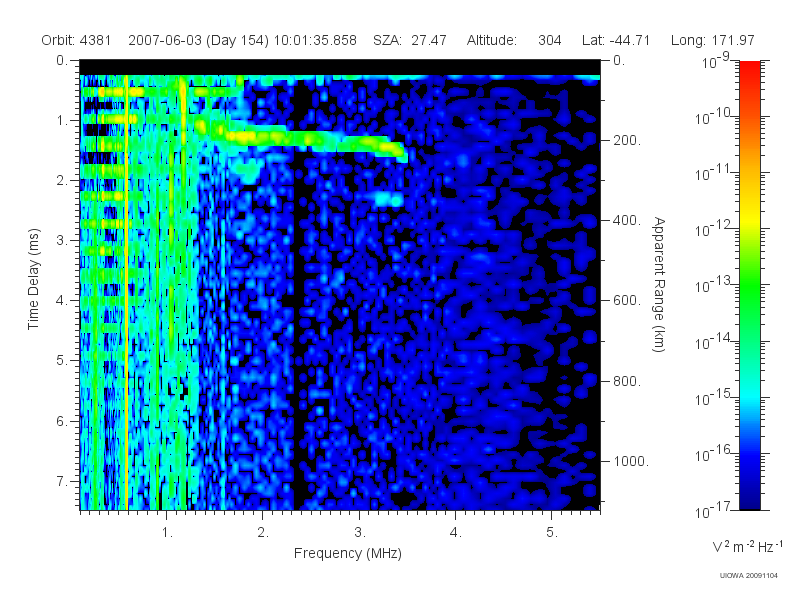Click the 0. label on apparent range axis

click(x=619, y=61)
